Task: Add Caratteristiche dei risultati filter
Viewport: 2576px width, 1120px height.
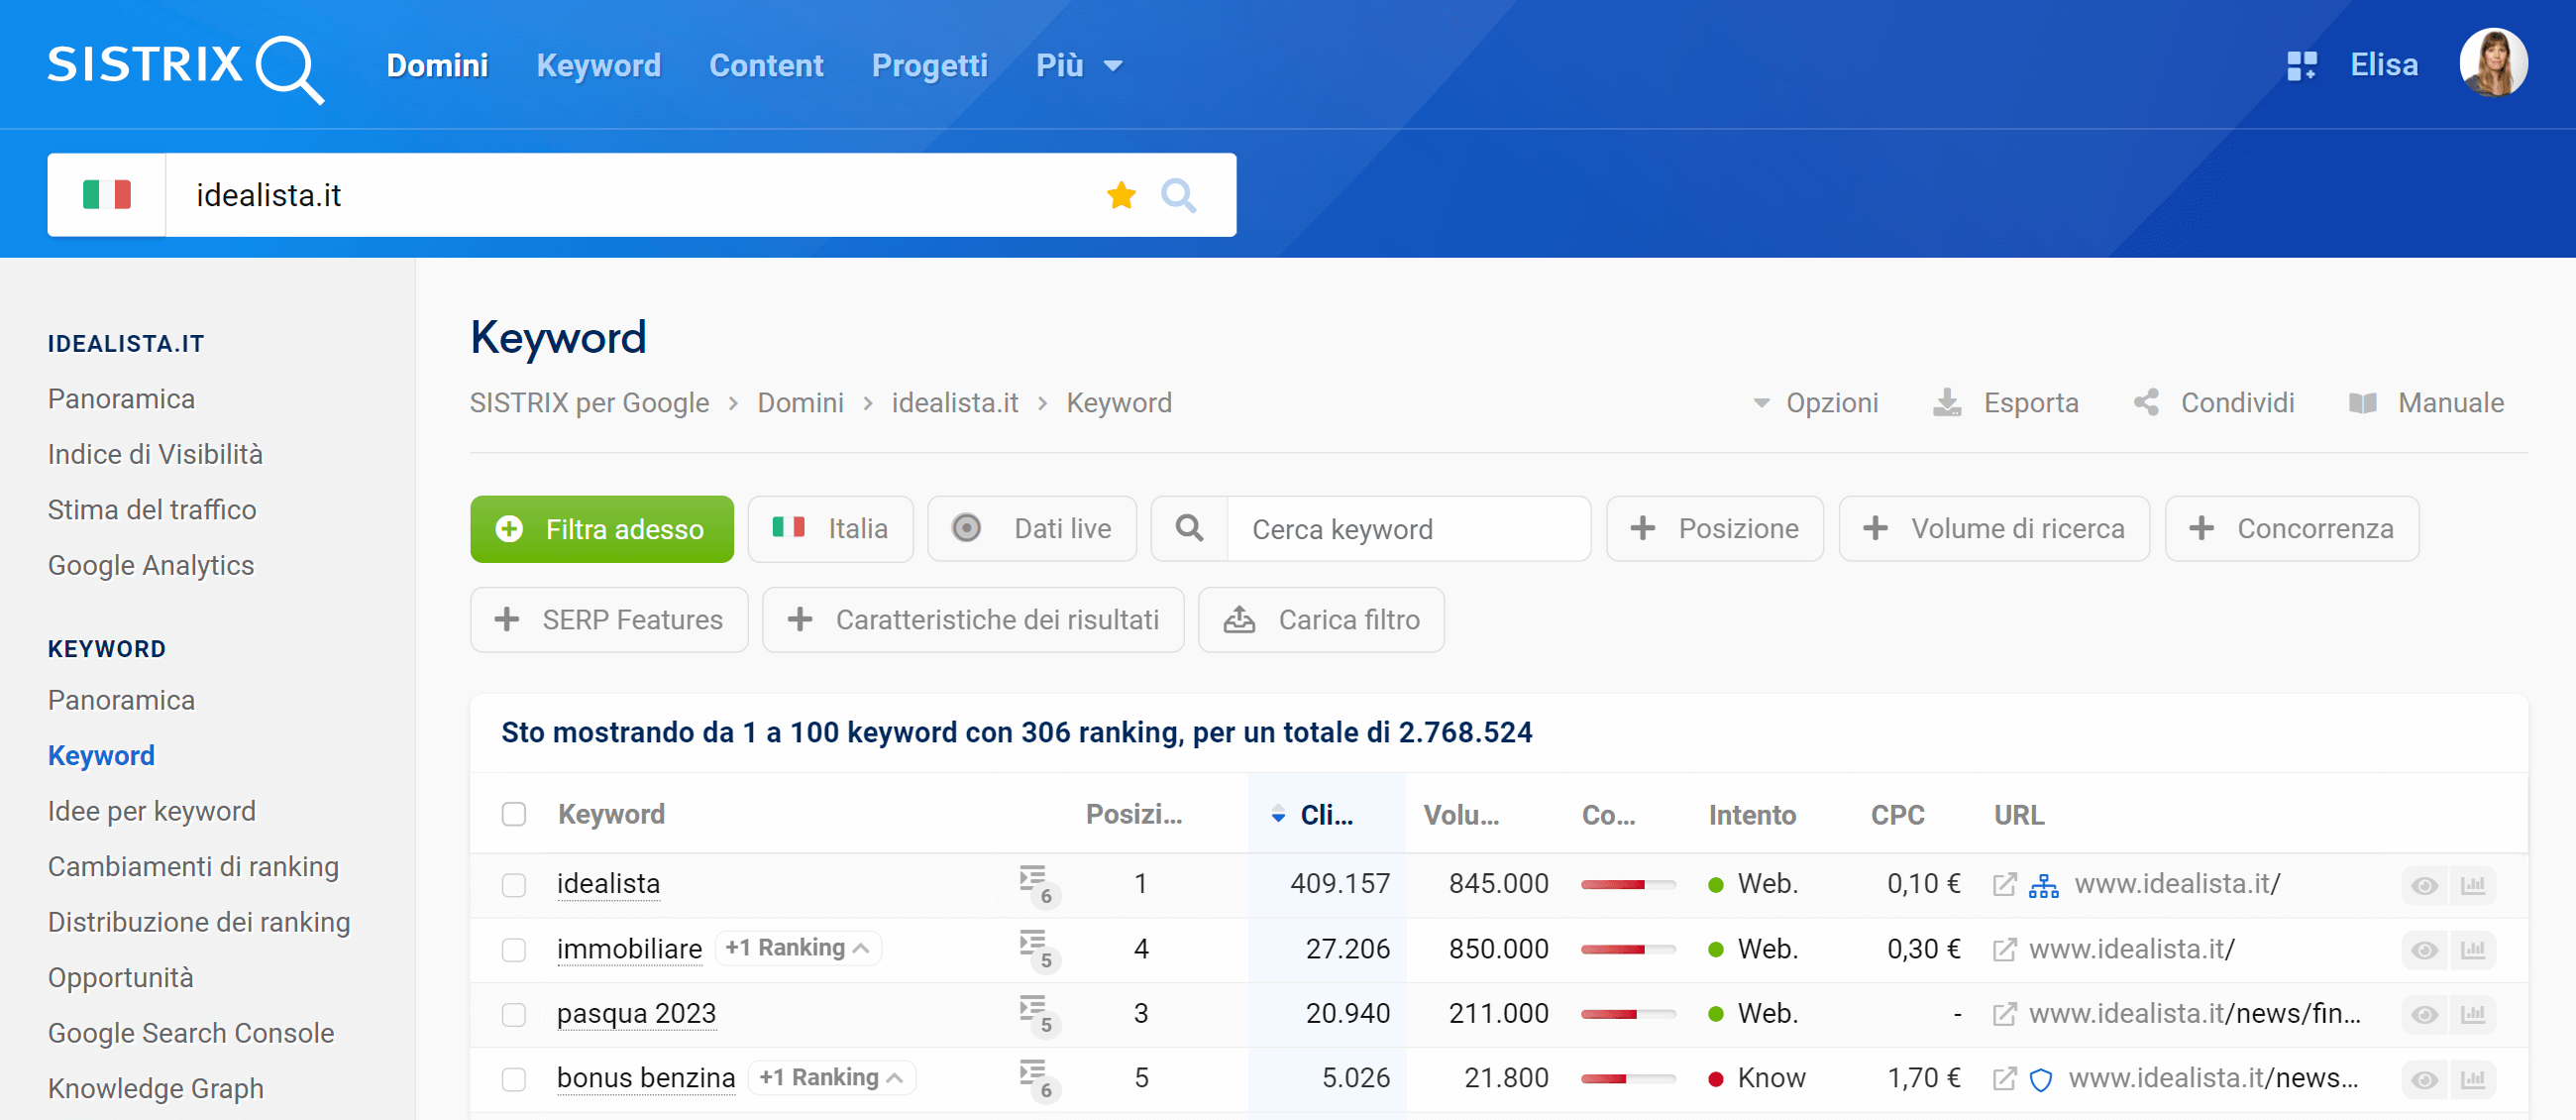Action: [973, 620]
